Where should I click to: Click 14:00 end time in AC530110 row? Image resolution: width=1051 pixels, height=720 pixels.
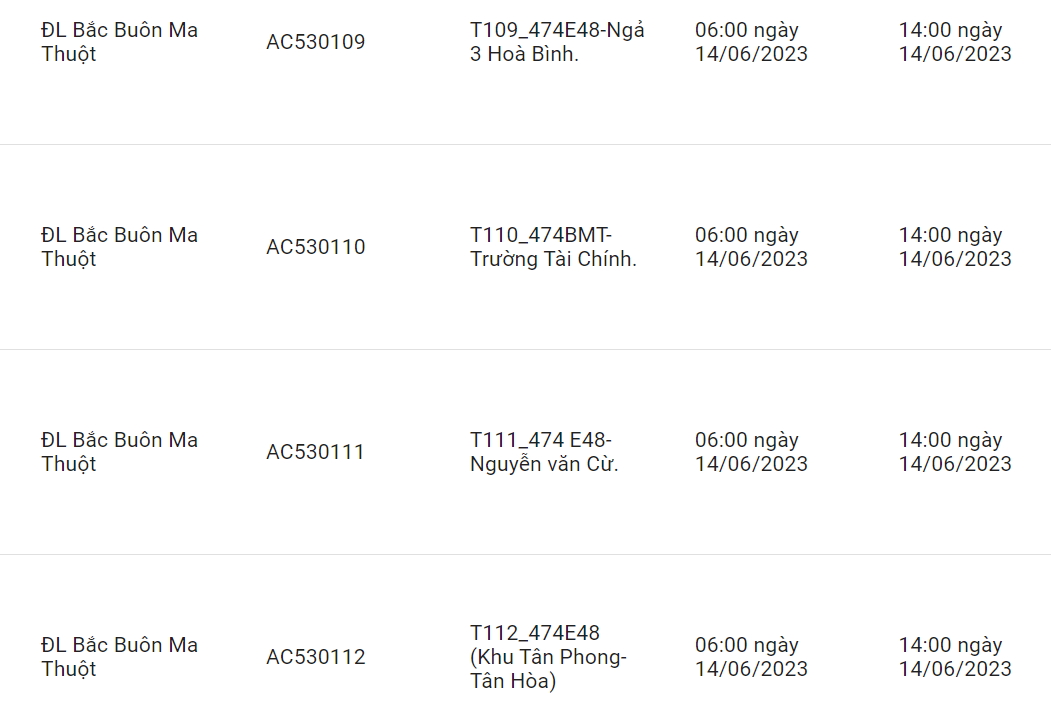coord(955,247)
